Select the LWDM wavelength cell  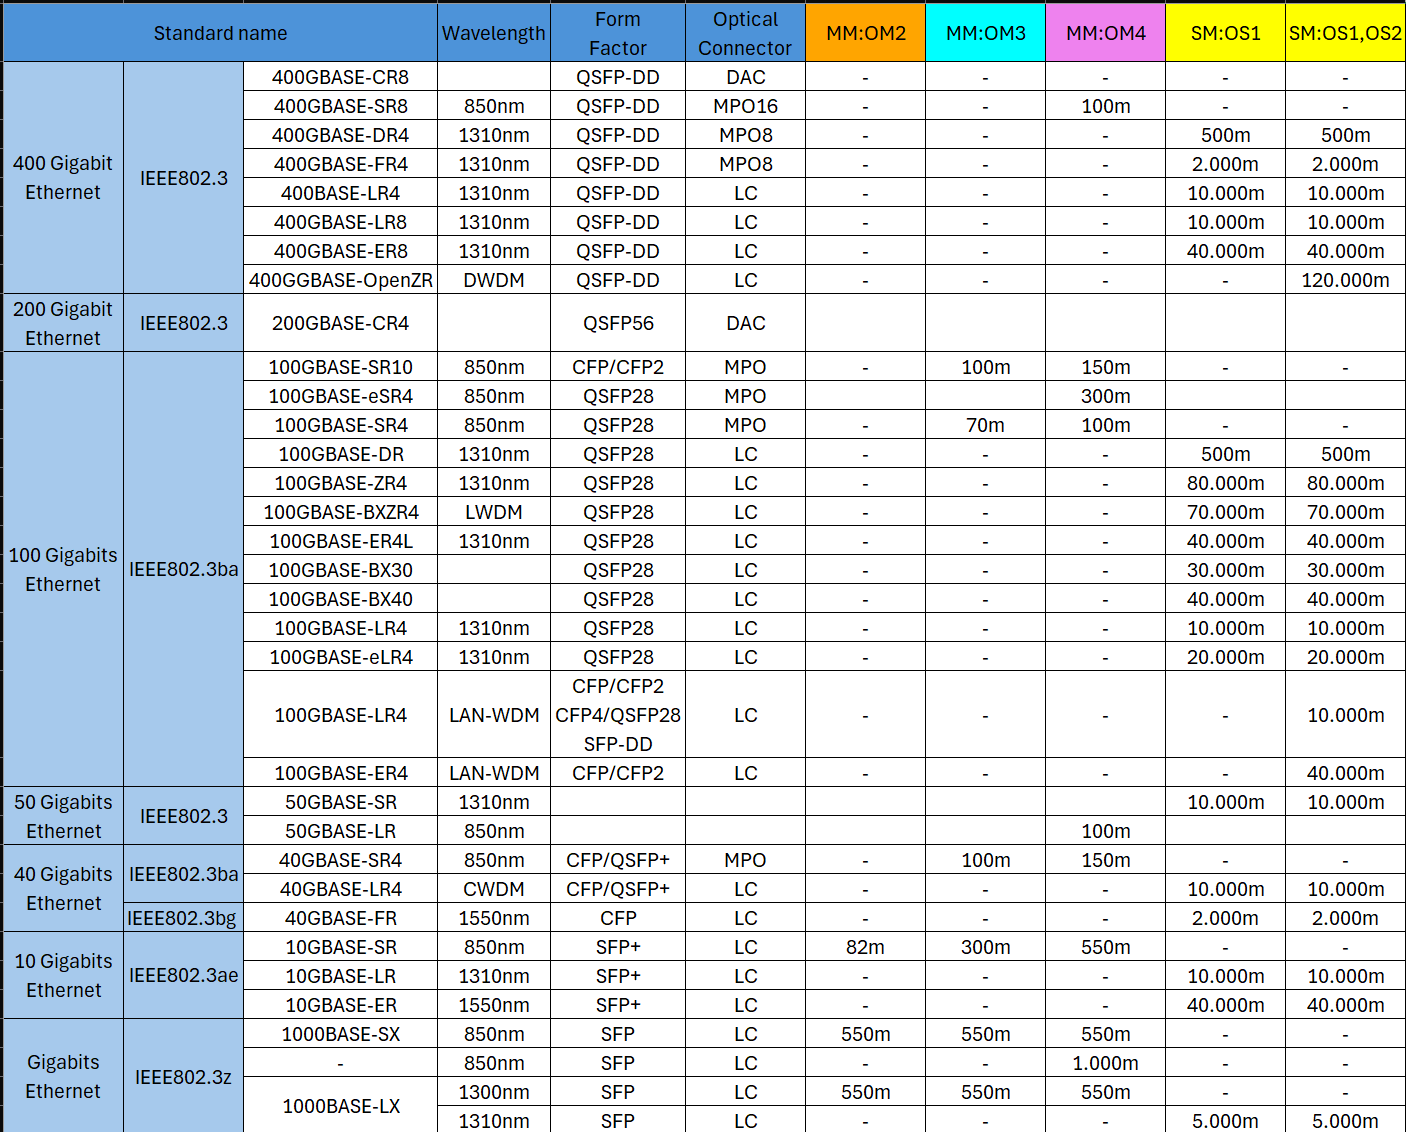tap(494, 512)
